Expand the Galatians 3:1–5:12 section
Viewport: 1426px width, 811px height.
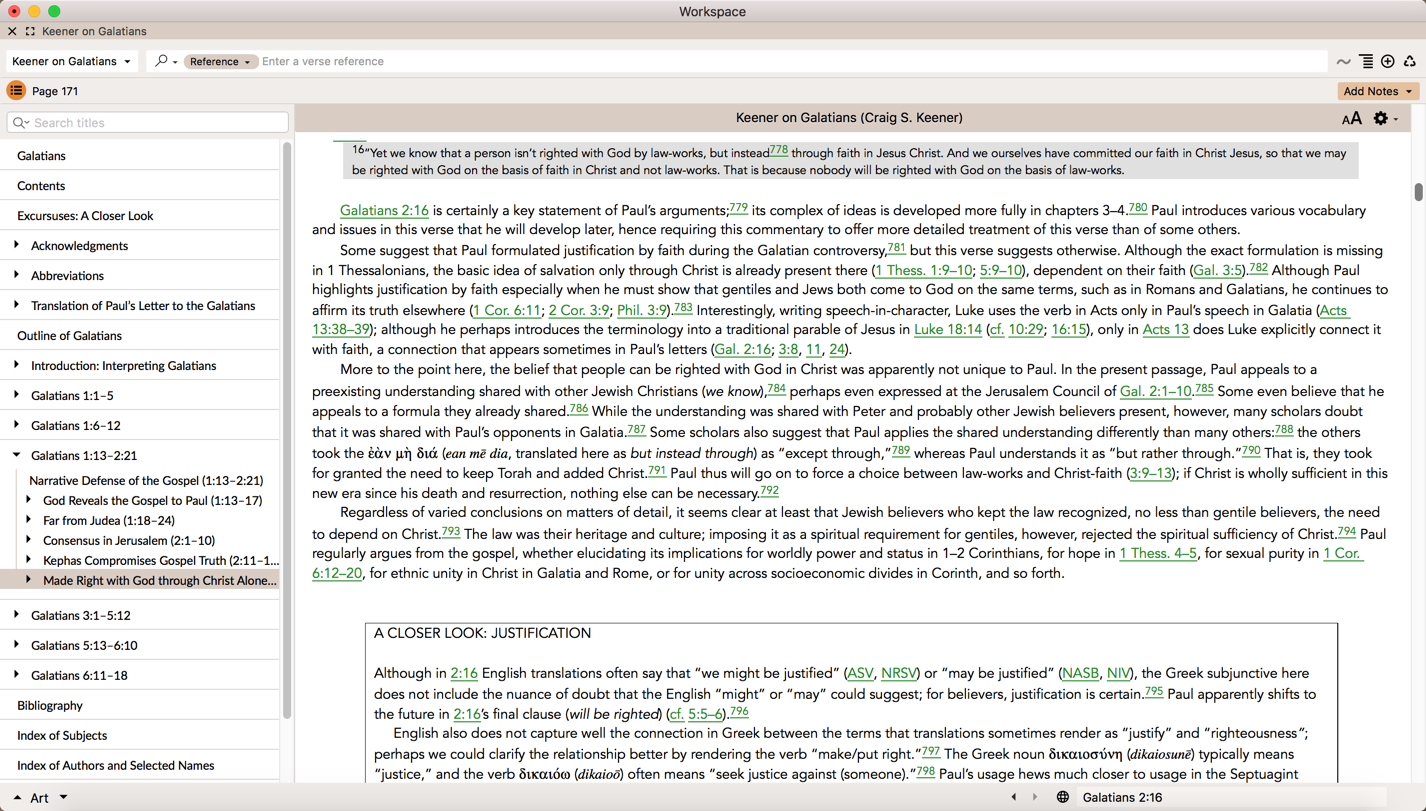(16, 615)
